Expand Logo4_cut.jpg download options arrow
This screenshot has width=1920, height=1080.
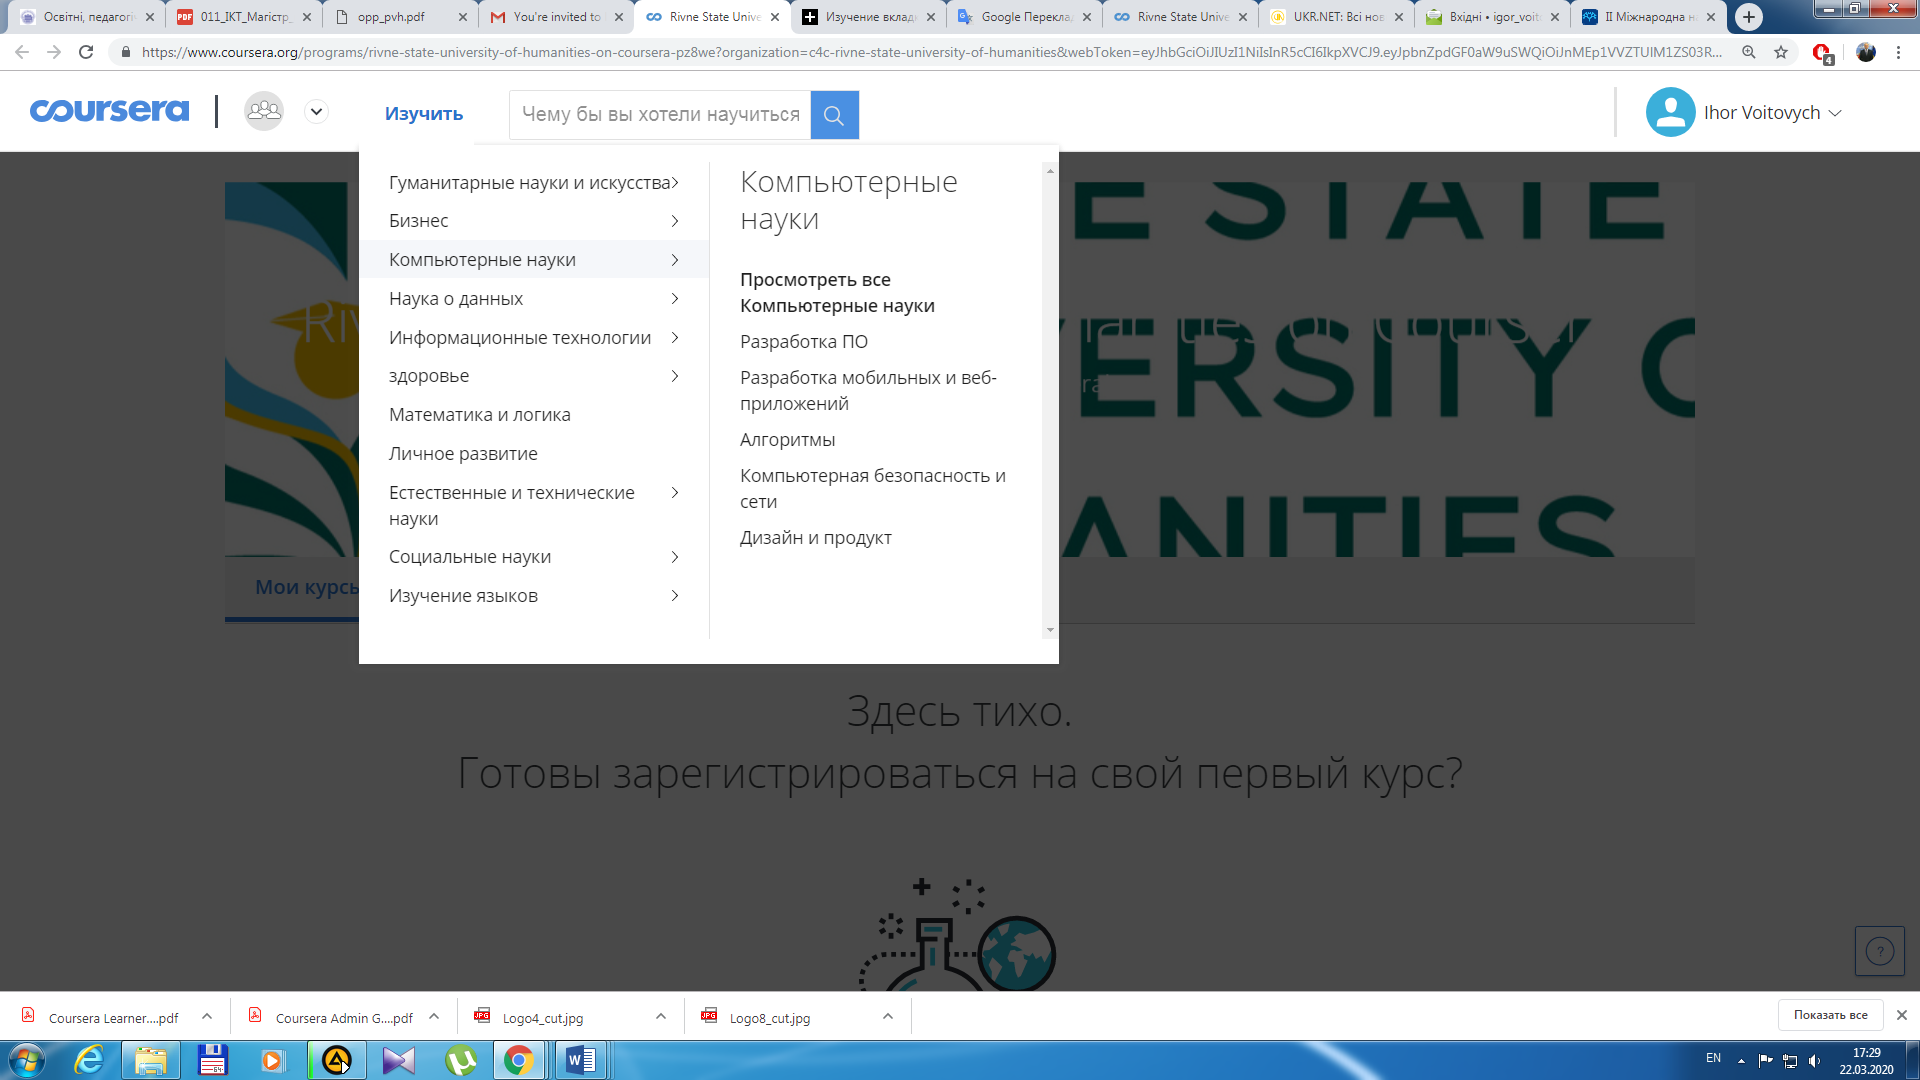tap(661, 1017)
